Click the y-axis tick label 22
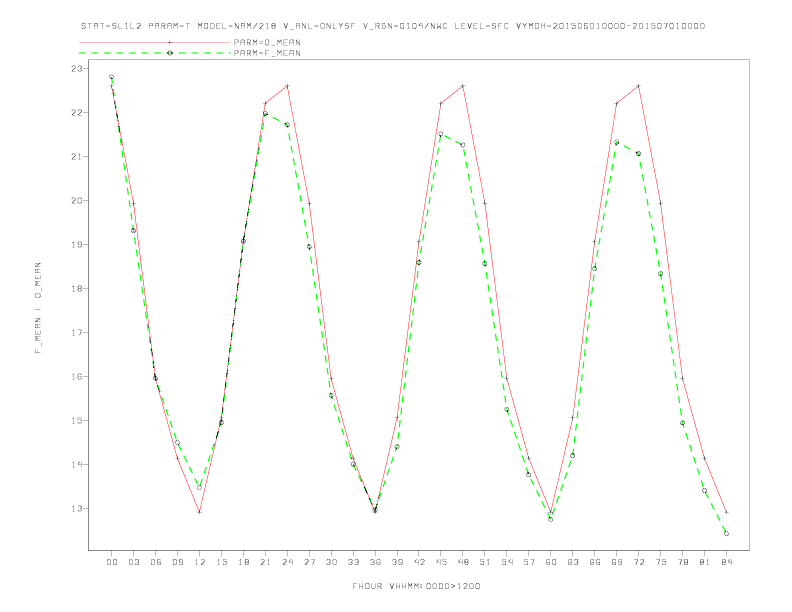792x612 pixels. (78, 113)
